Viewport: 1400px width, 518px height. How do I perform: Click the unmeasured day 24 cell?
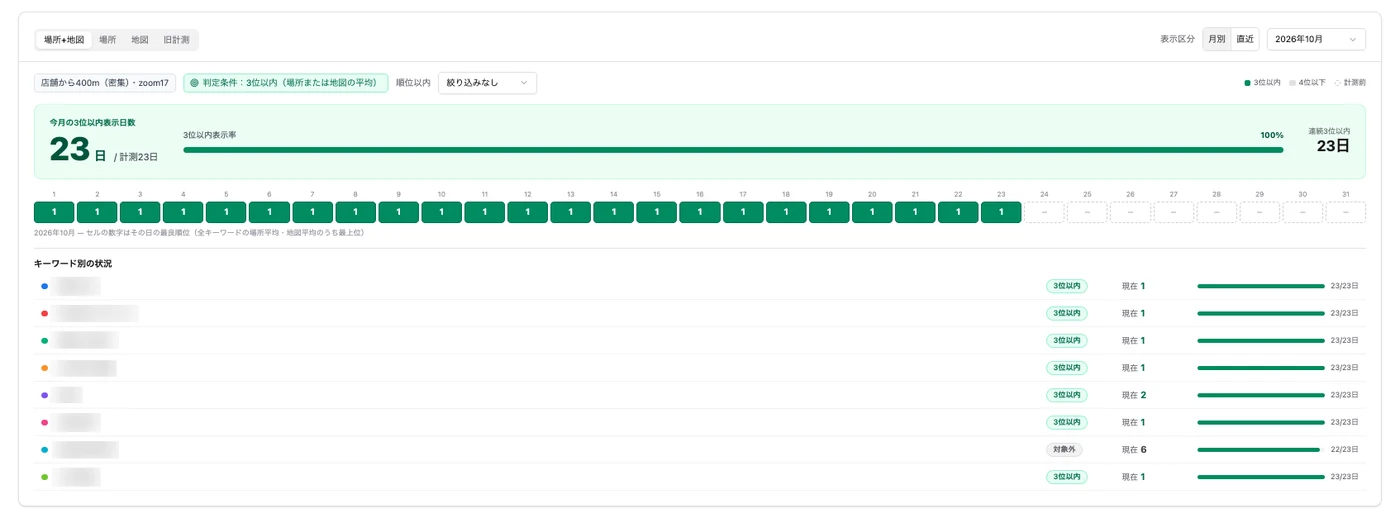[x=1044, y=212]
